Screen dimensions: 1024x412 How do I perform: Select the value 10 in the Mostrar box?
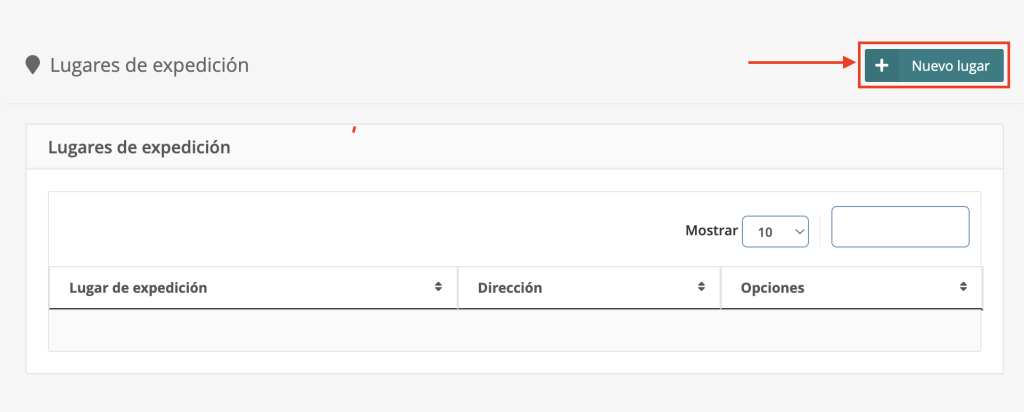click(x=765, y=231)
